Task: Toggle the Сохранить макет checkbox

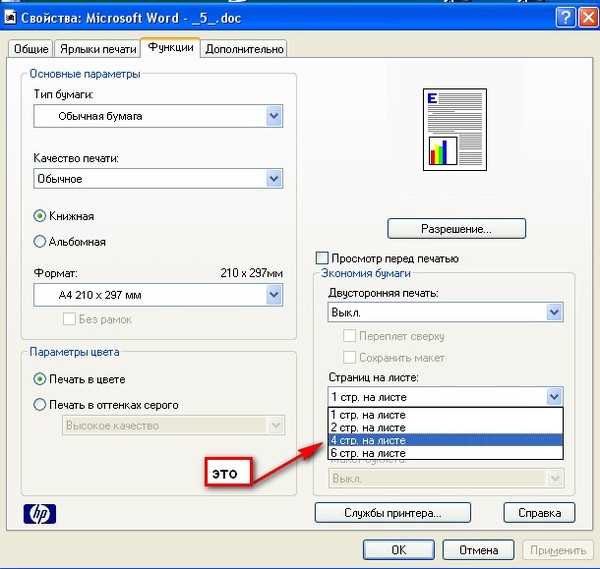Action: tap(349, 357)
